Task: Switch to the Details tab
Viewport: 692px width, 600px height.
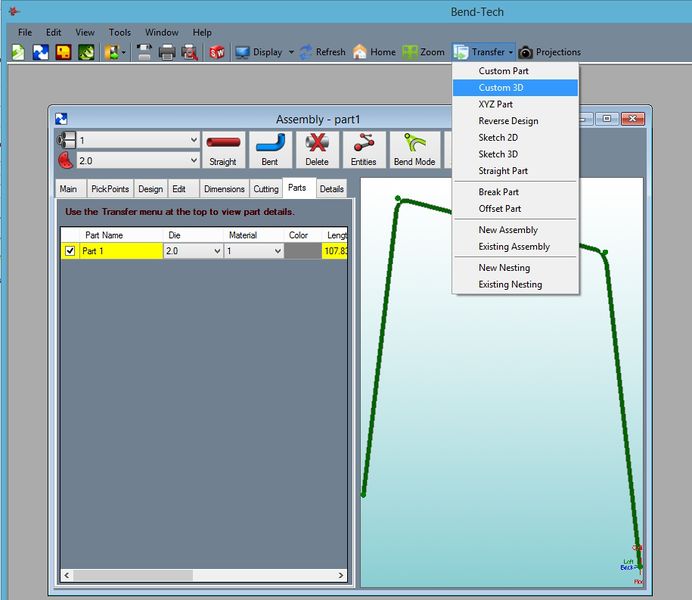Action: point(331,189)
